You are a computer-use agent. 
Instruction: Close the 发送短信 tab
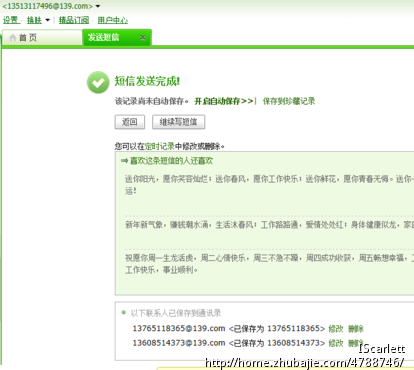tap(143, 37)
